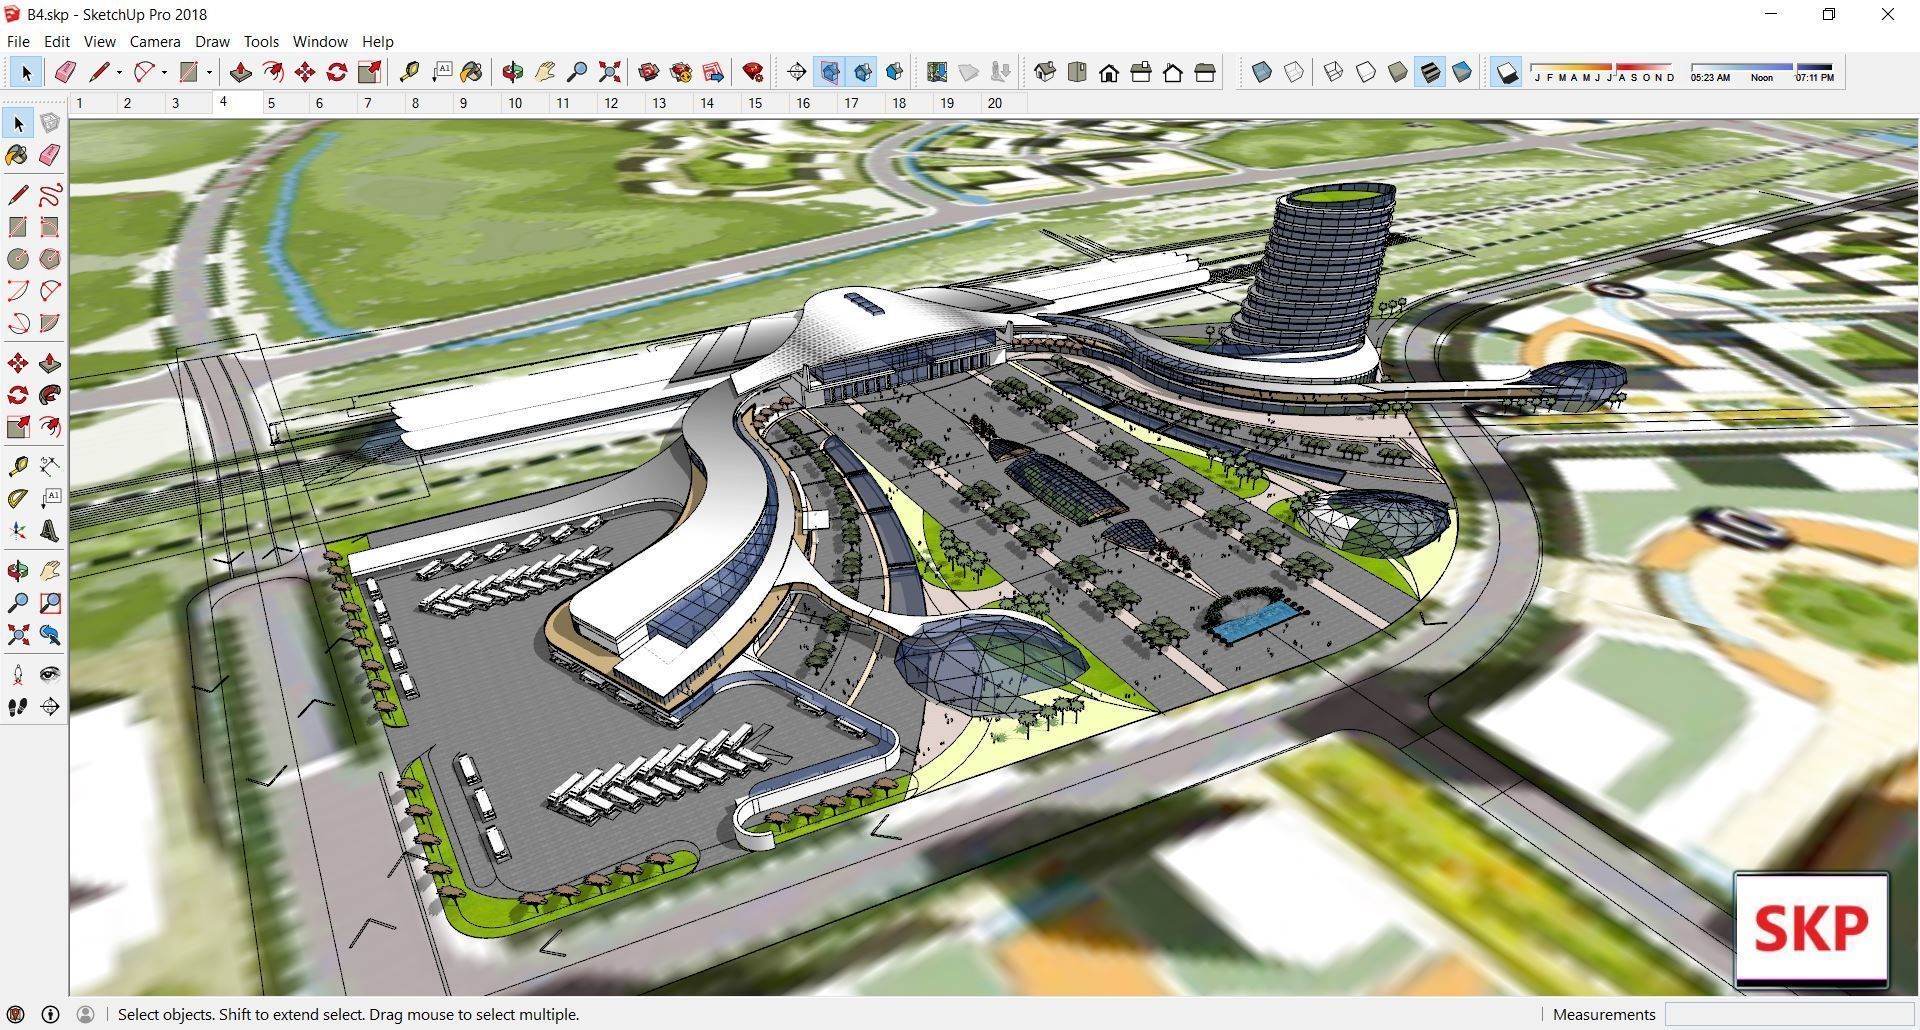Screen dimensions: 1920x1030
Task: Switch to Top view
Action: pyautogui.click(x=1077, y=72)
